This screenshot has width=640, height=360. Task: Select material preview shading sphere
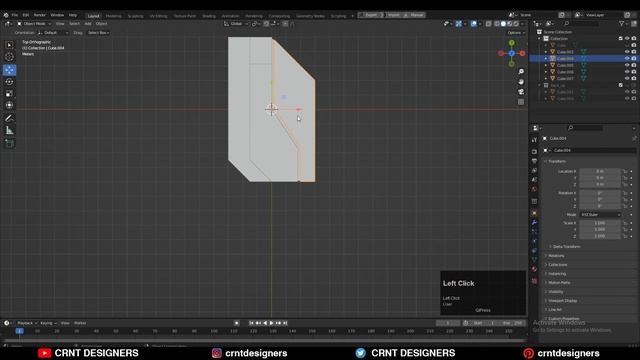point(509,24)
